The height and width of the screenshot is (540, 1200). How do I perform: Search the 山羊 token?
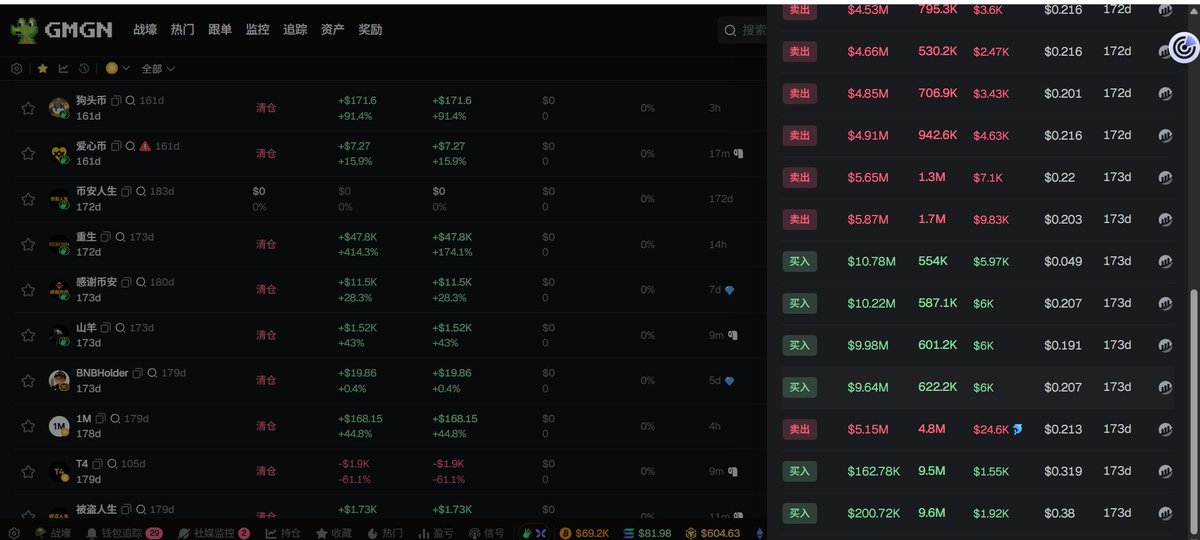120,327
